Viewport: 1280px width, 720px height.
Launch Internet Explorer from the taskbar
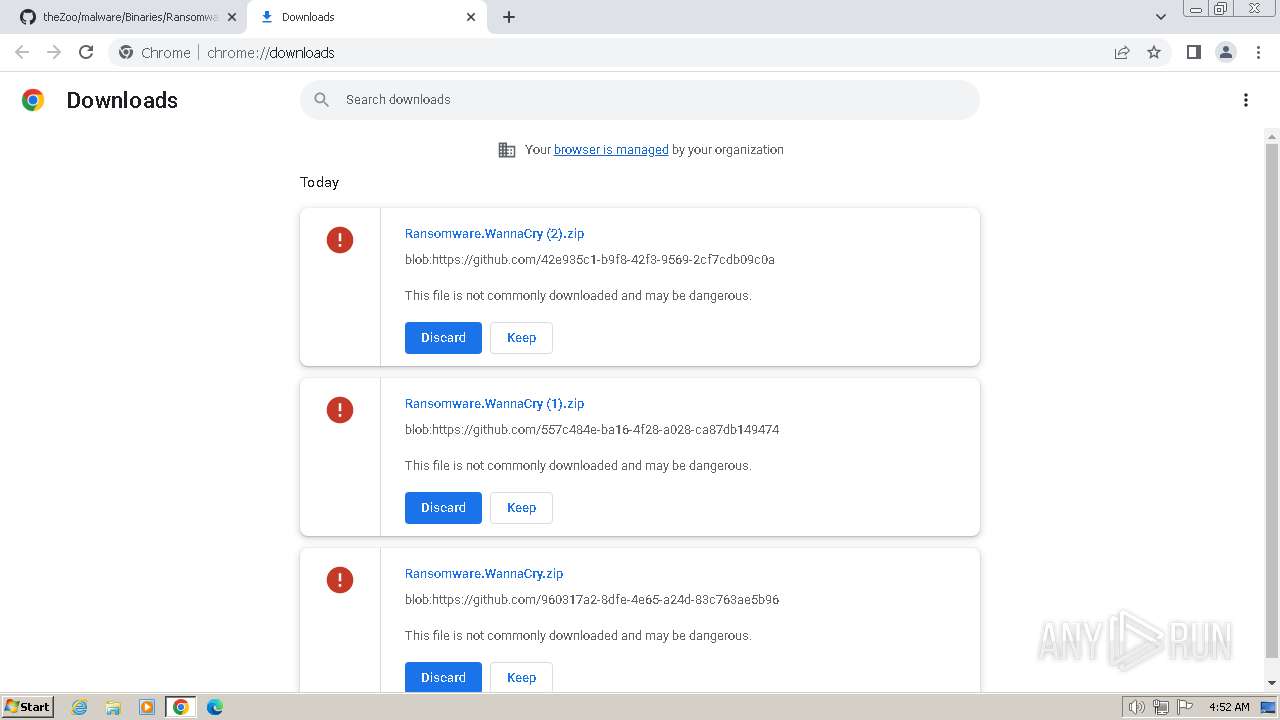coord(80,707)
